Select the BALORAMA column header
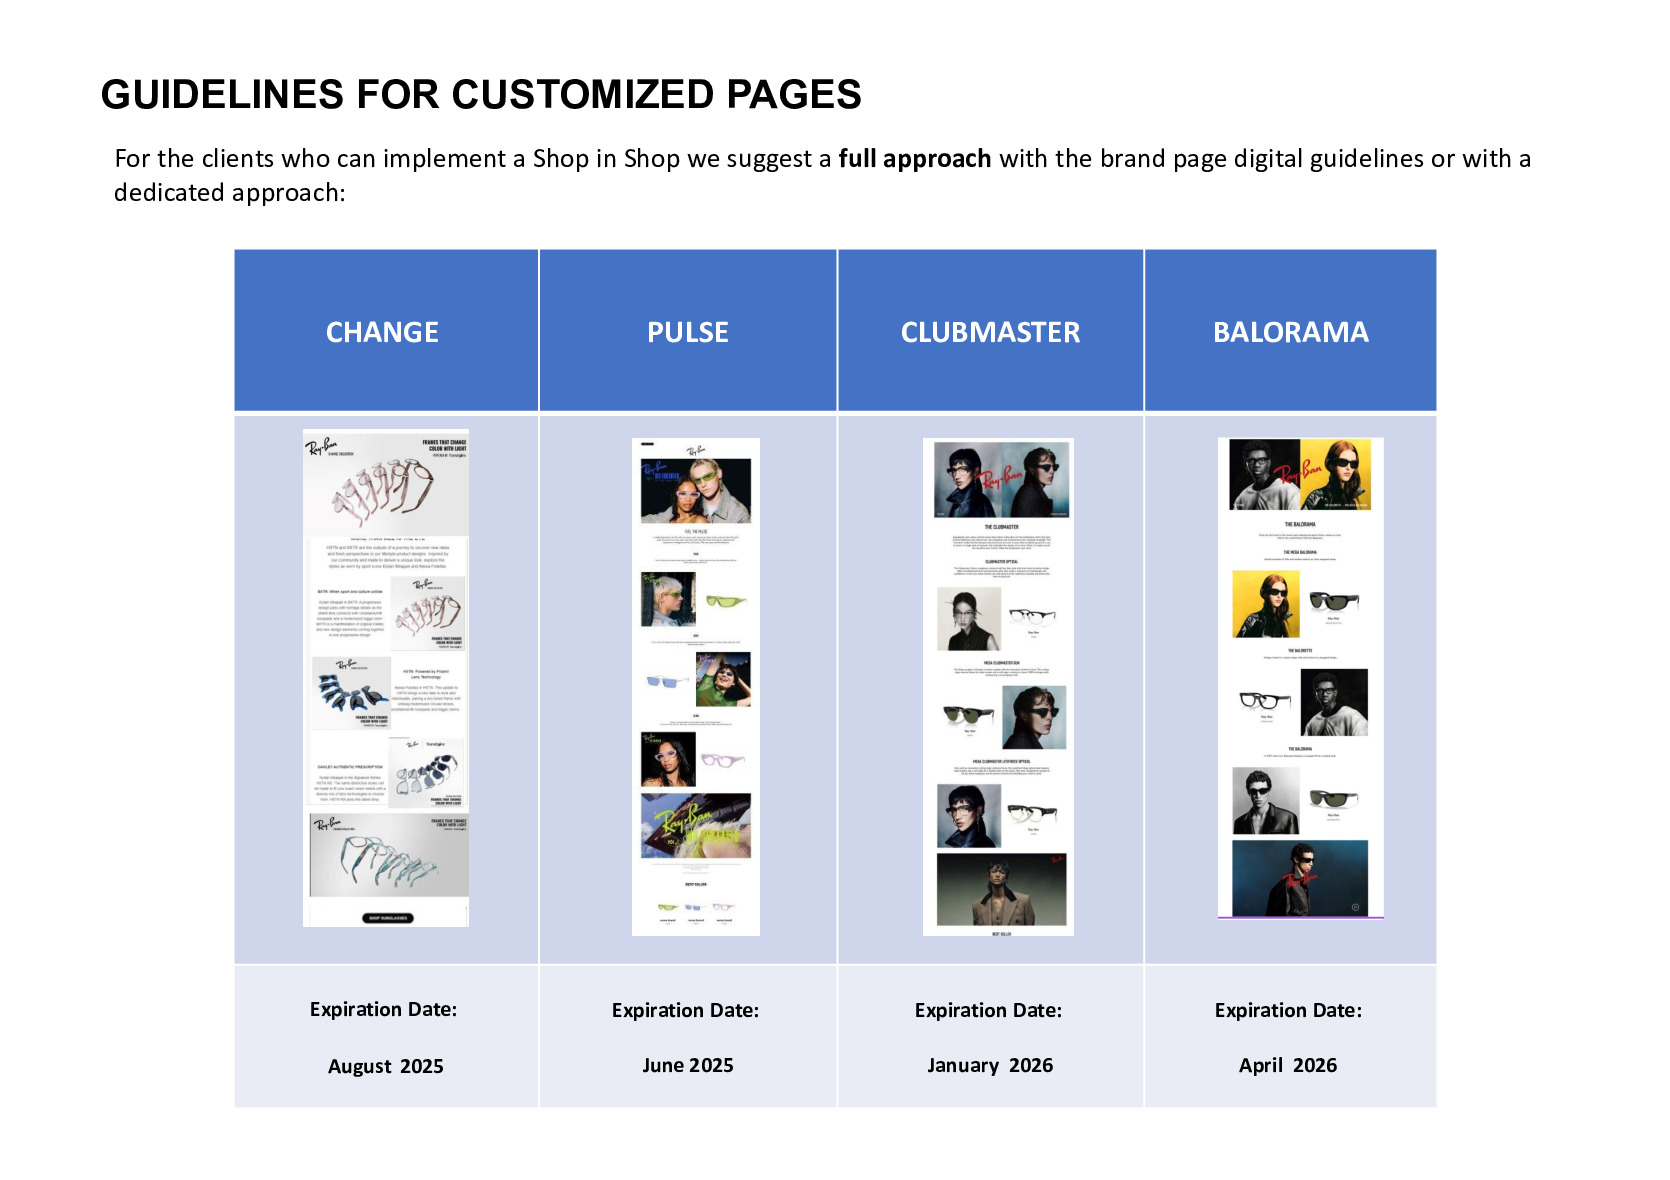The width and height of the screenshot is (1670, 1180). [1291, 332]
